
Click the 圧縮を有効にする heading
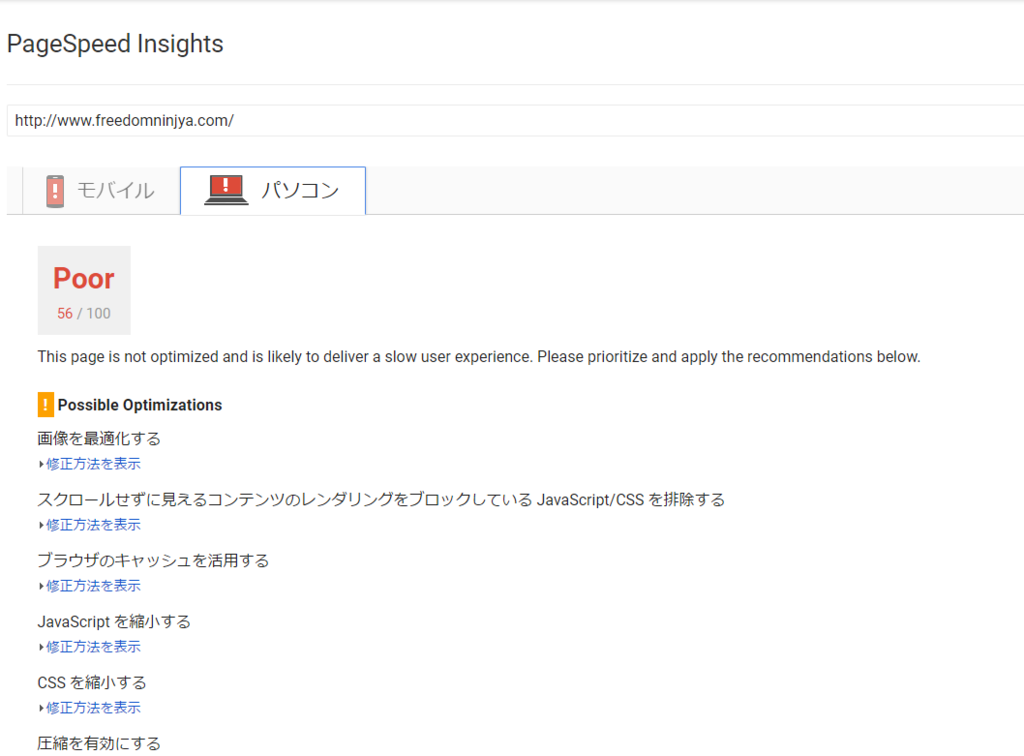[99, 744]
